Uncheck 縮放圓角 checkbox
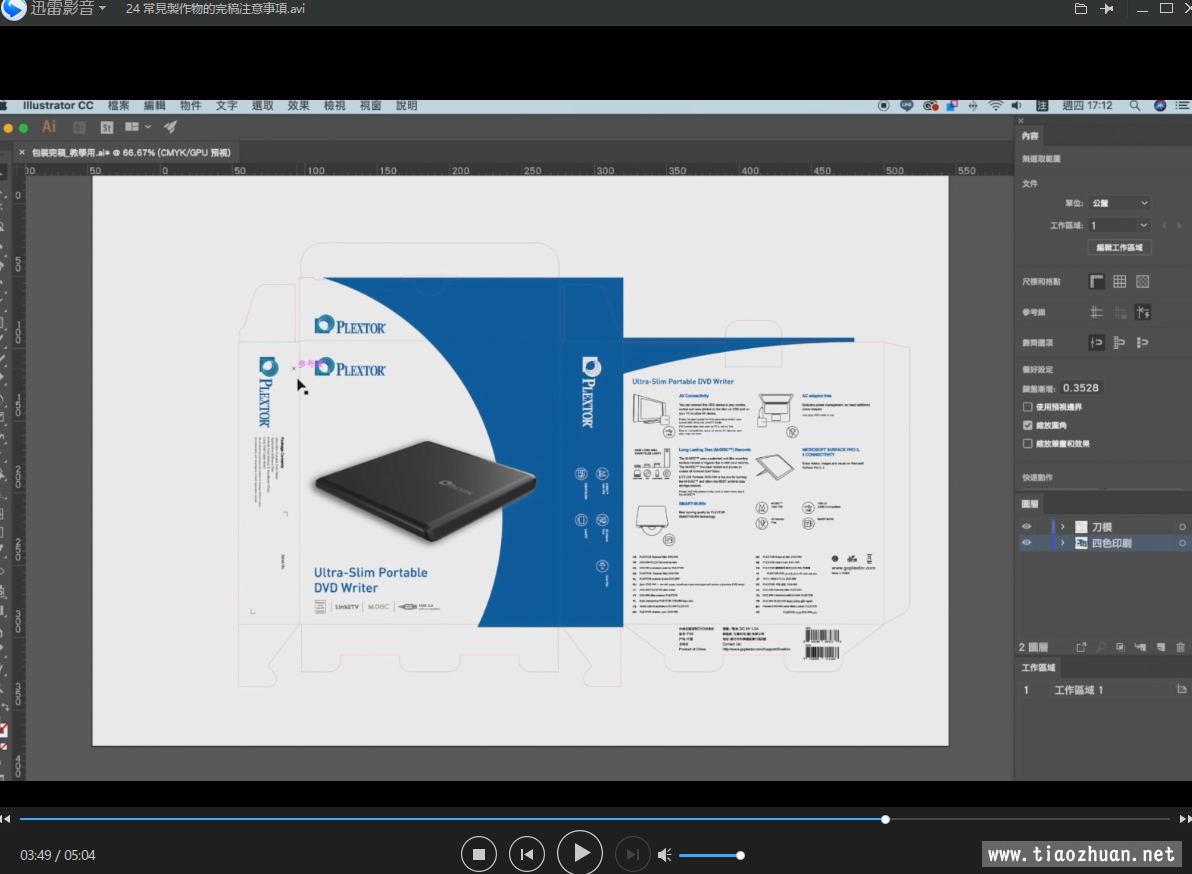Image resolution: width=1192 pixels, height=874 pixels. click(1028, 426)
